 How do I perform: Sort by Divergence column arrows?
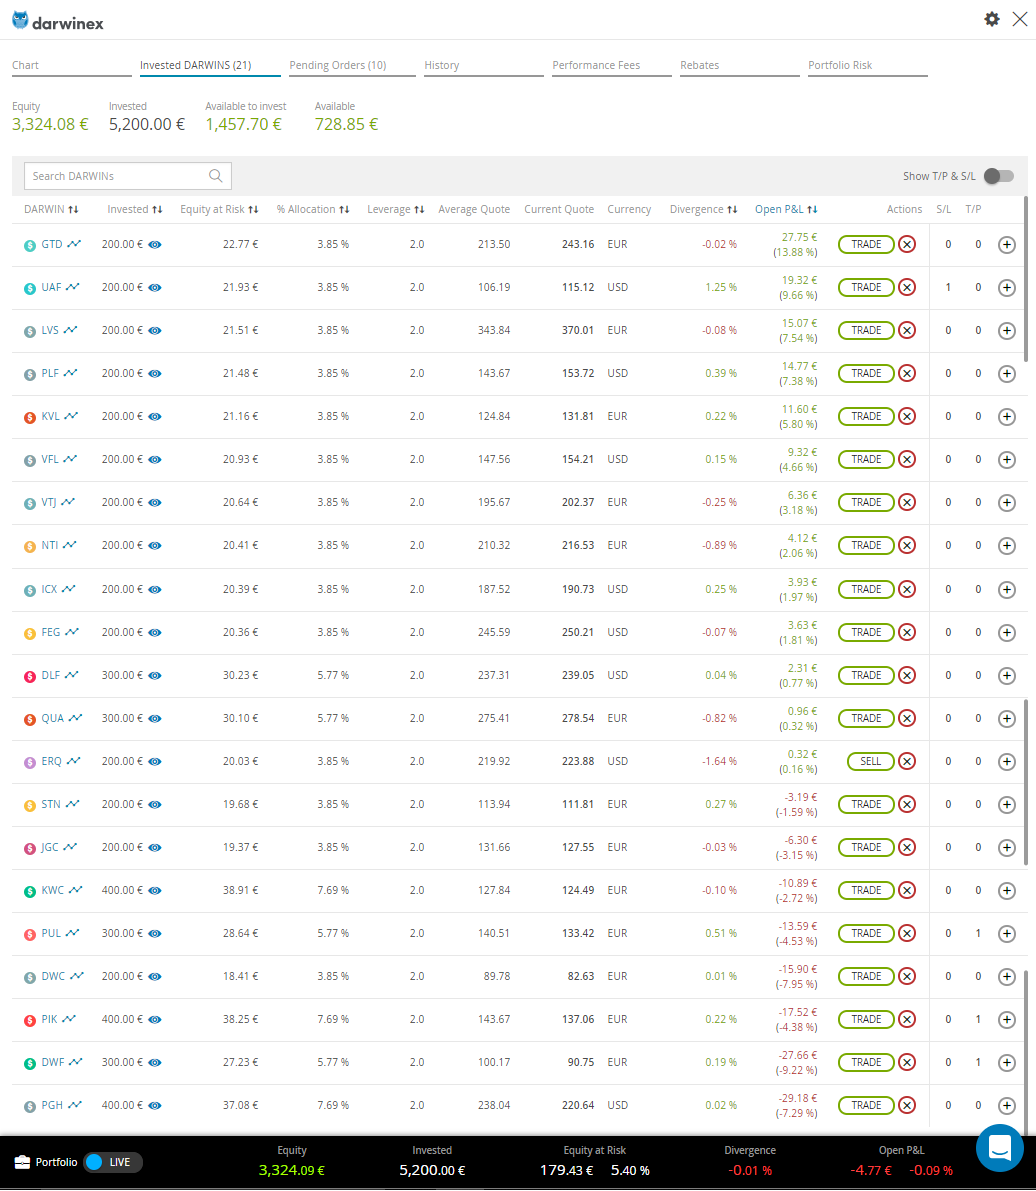(732, 210)
